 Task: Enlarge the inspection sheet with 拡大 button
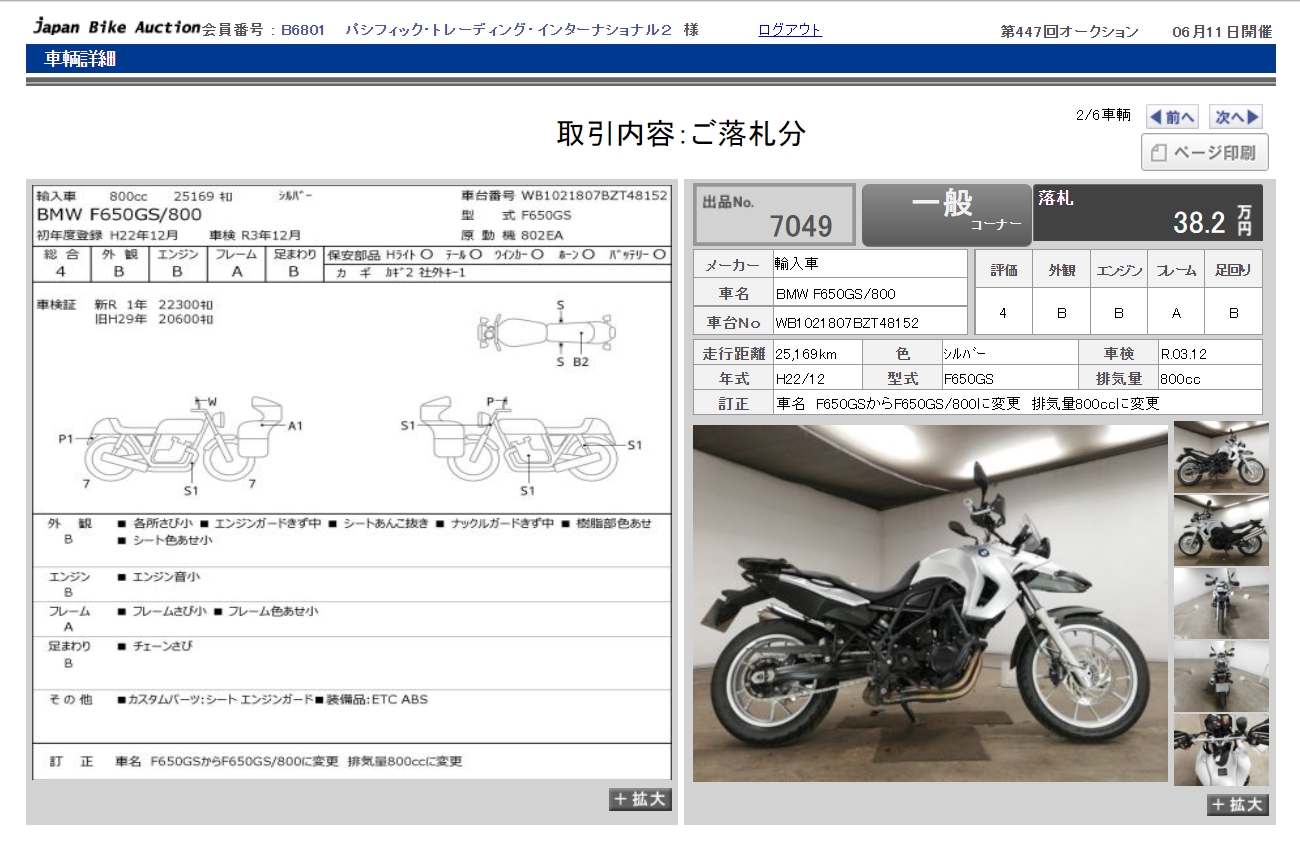(640, 799)
